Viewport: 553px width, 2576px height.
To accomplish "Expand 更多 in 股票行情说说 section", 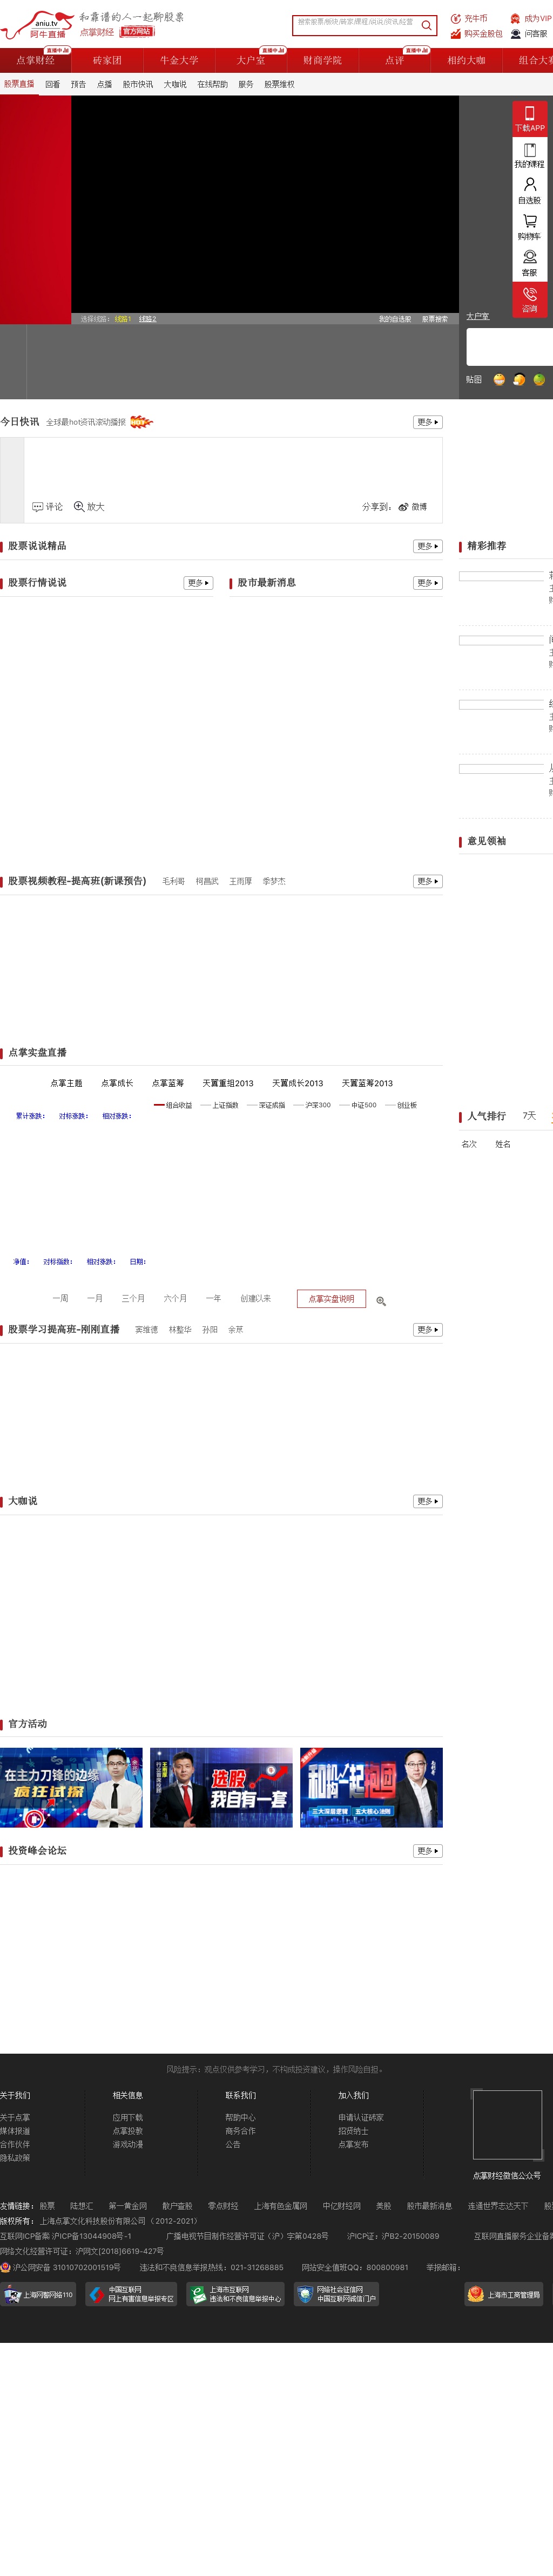I will coord(198,583).
